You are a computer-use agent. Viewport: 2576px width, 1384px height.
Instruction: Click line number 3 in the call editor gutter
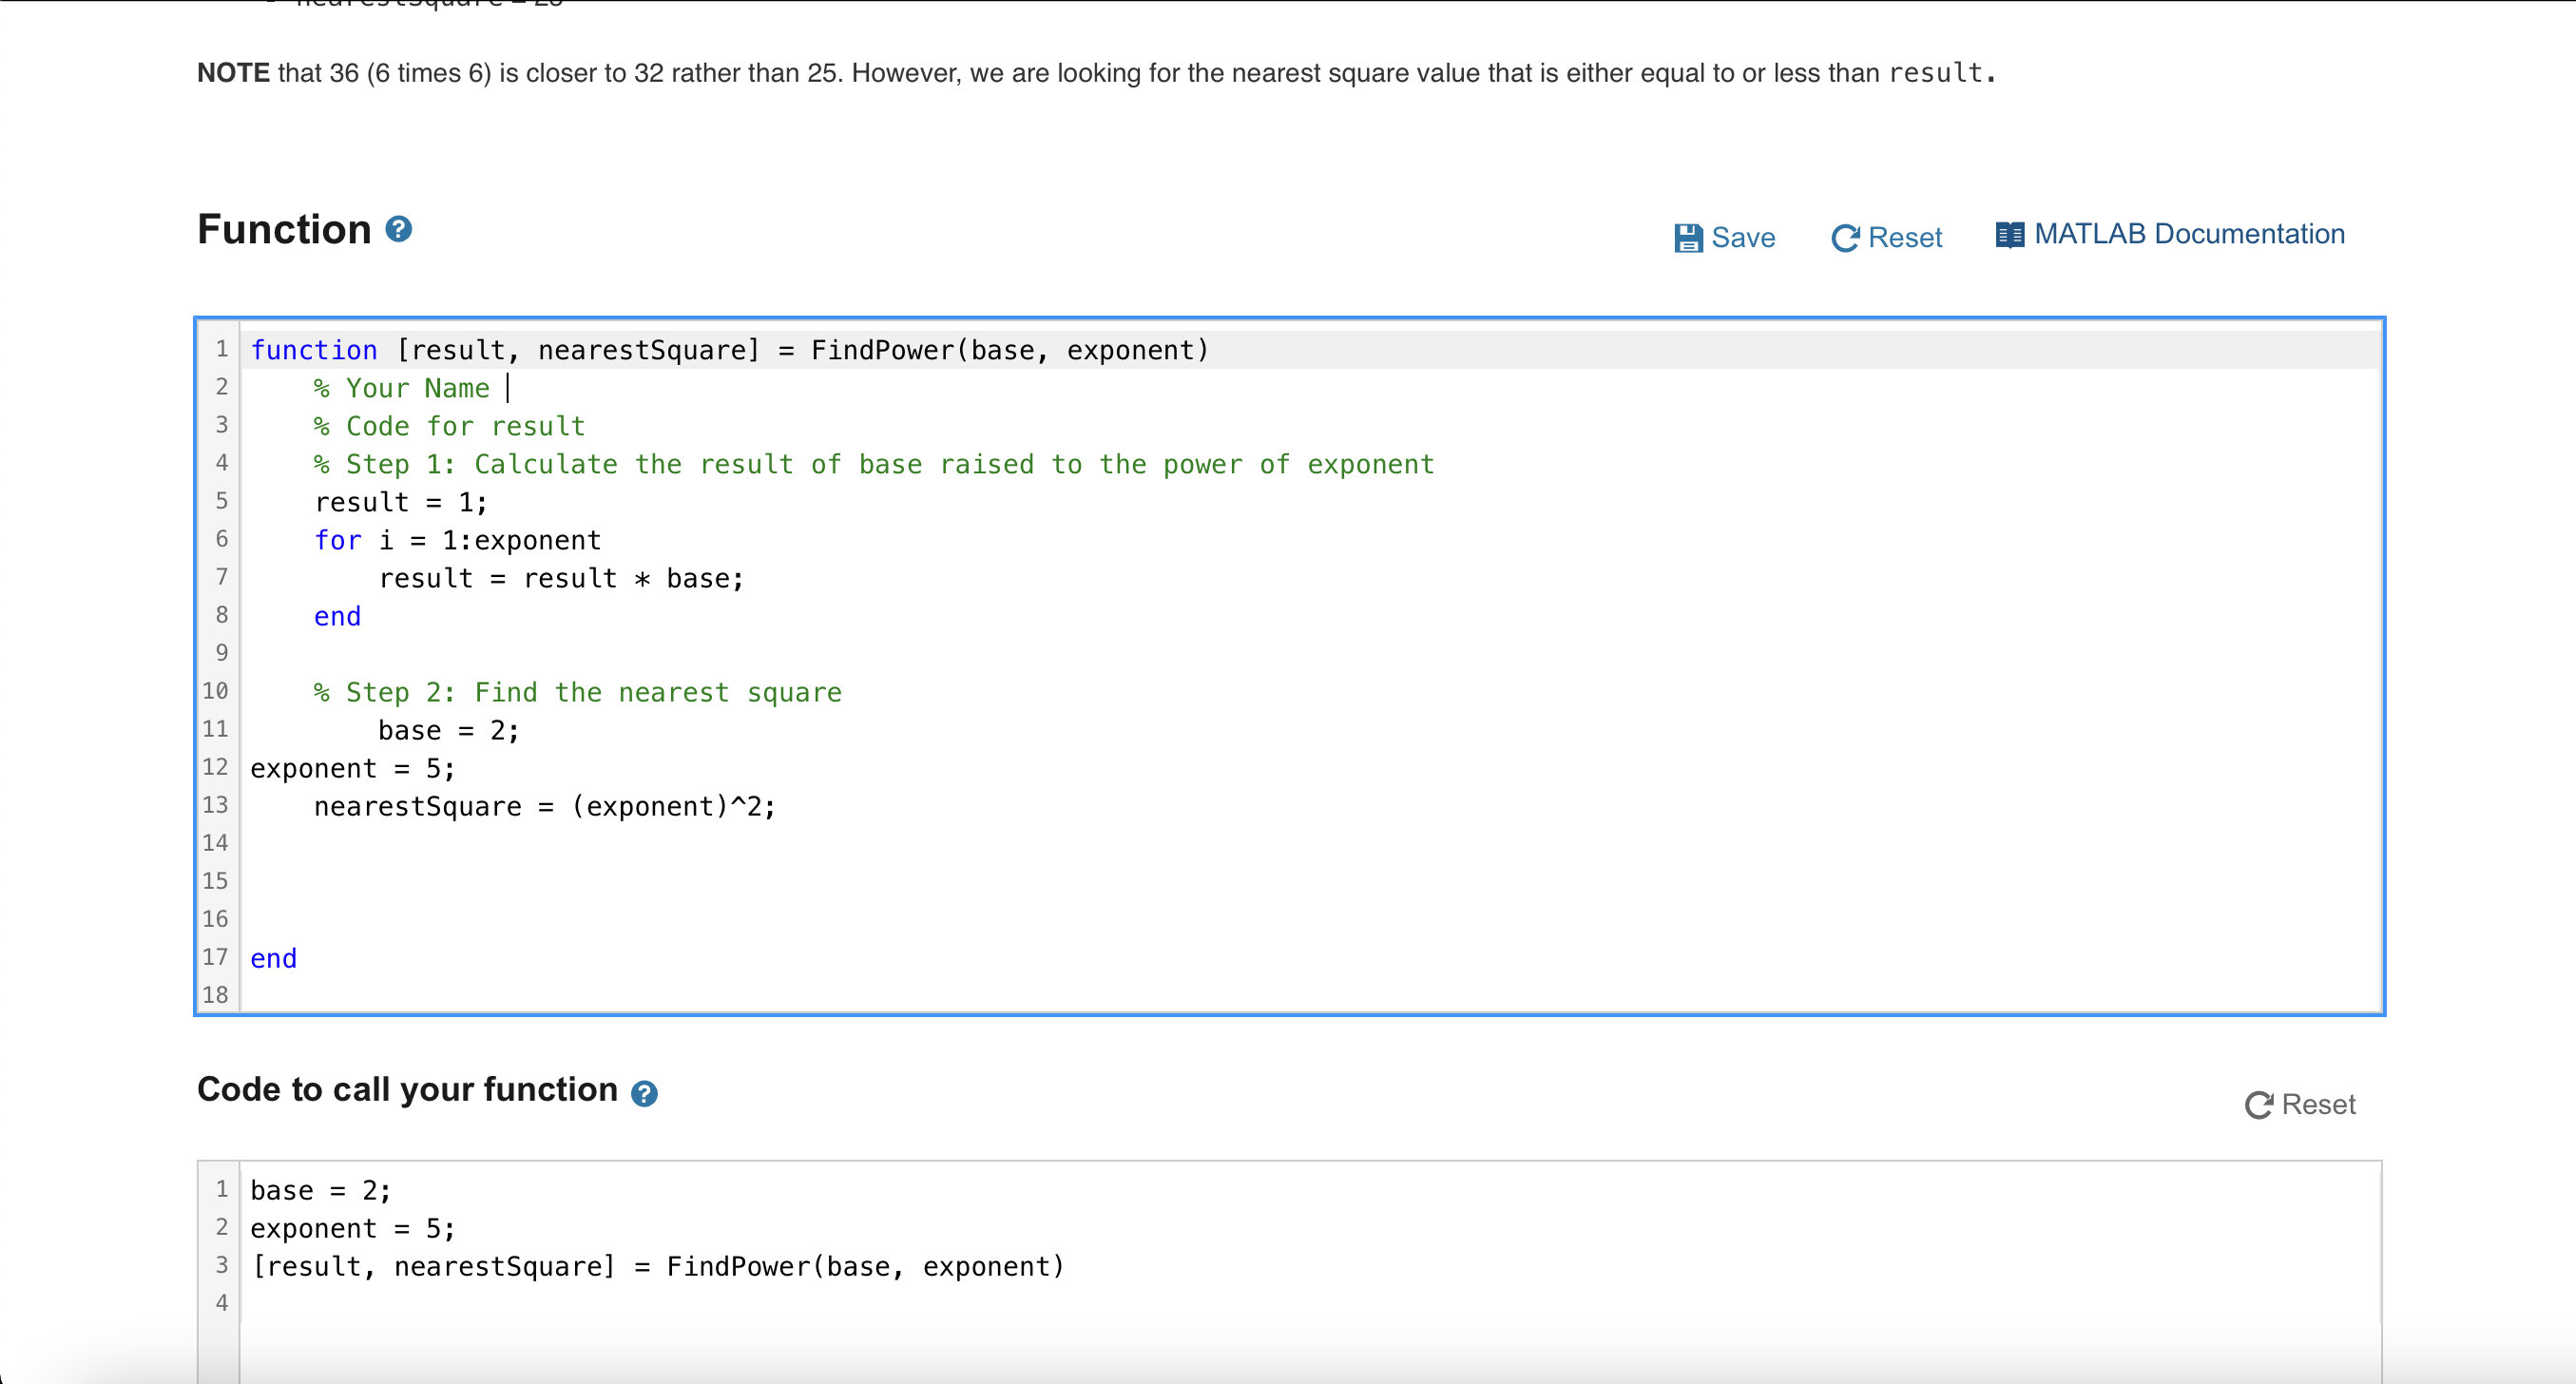pos(221,1265)
